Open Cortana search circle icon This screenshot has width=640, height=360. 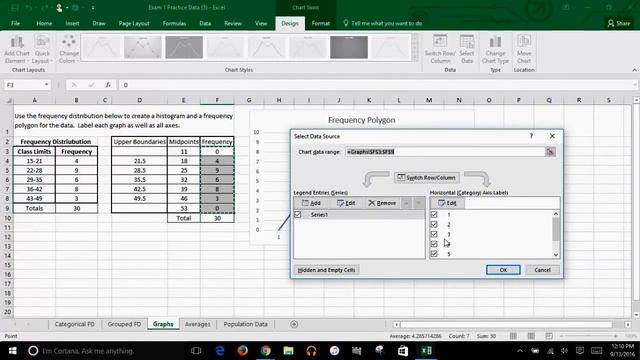tap(33, 351)
